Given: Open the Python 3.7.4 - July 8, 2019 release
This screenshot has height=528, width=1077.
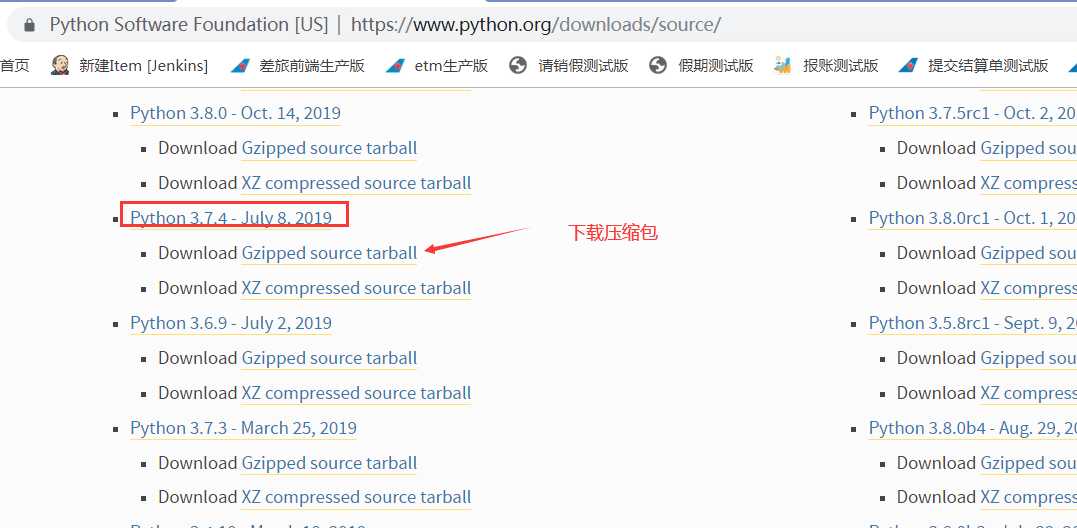Looking at the screenshot, I should [231, 218].
